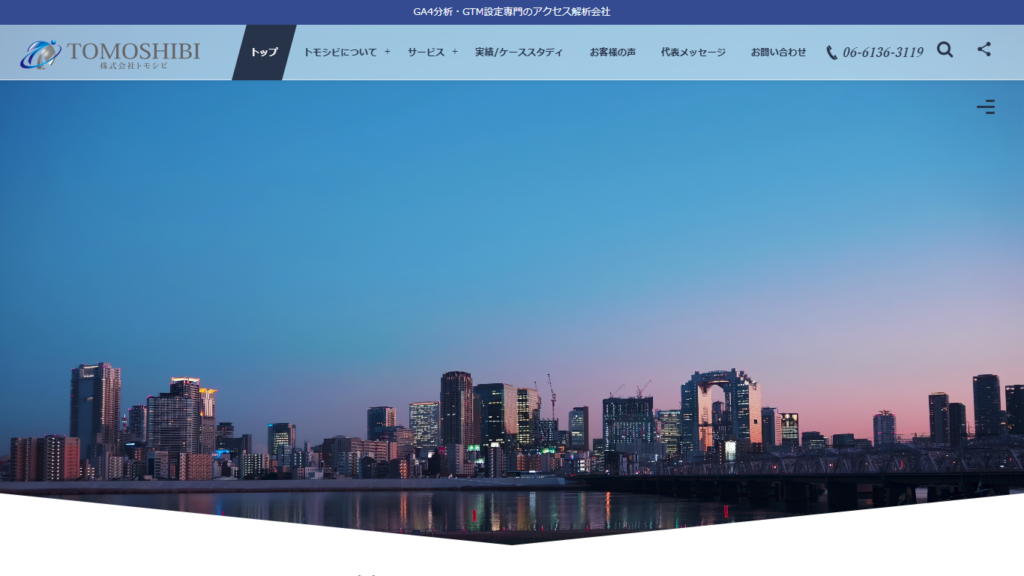Click the 株式会社トモシビ company name under logo
The image size is (1024, 576).
[x=134, y=66]
